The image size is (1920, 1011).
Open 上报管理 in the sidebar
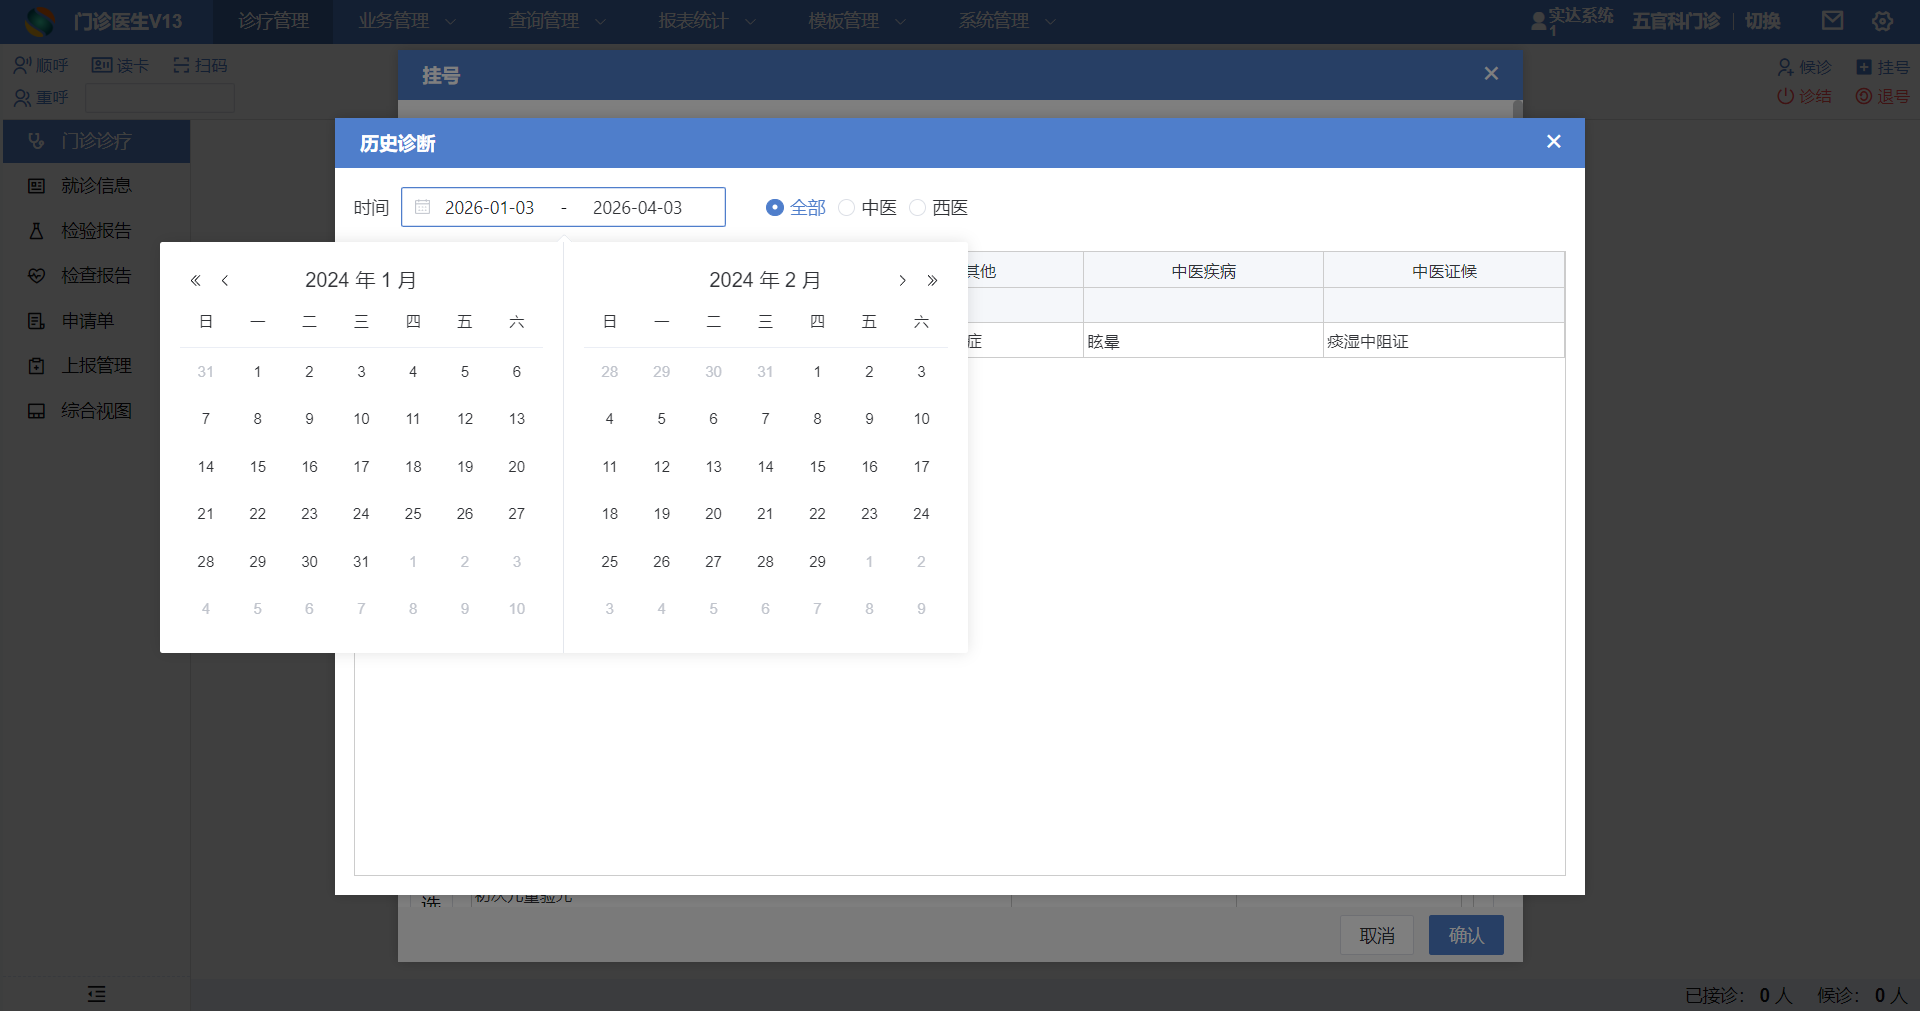click(x=96, y=366)
